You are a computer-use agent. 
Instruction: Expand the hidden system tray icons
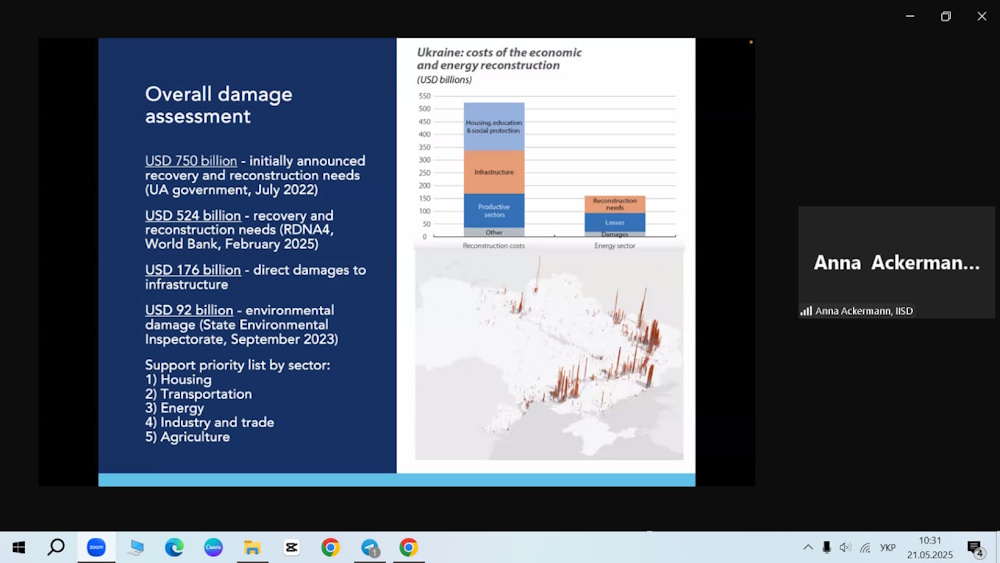[x=808, y=547]
